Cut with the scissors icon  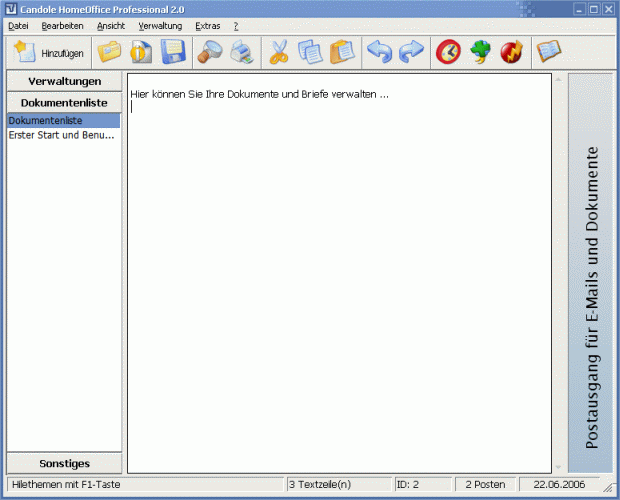[x=279, y=52]
